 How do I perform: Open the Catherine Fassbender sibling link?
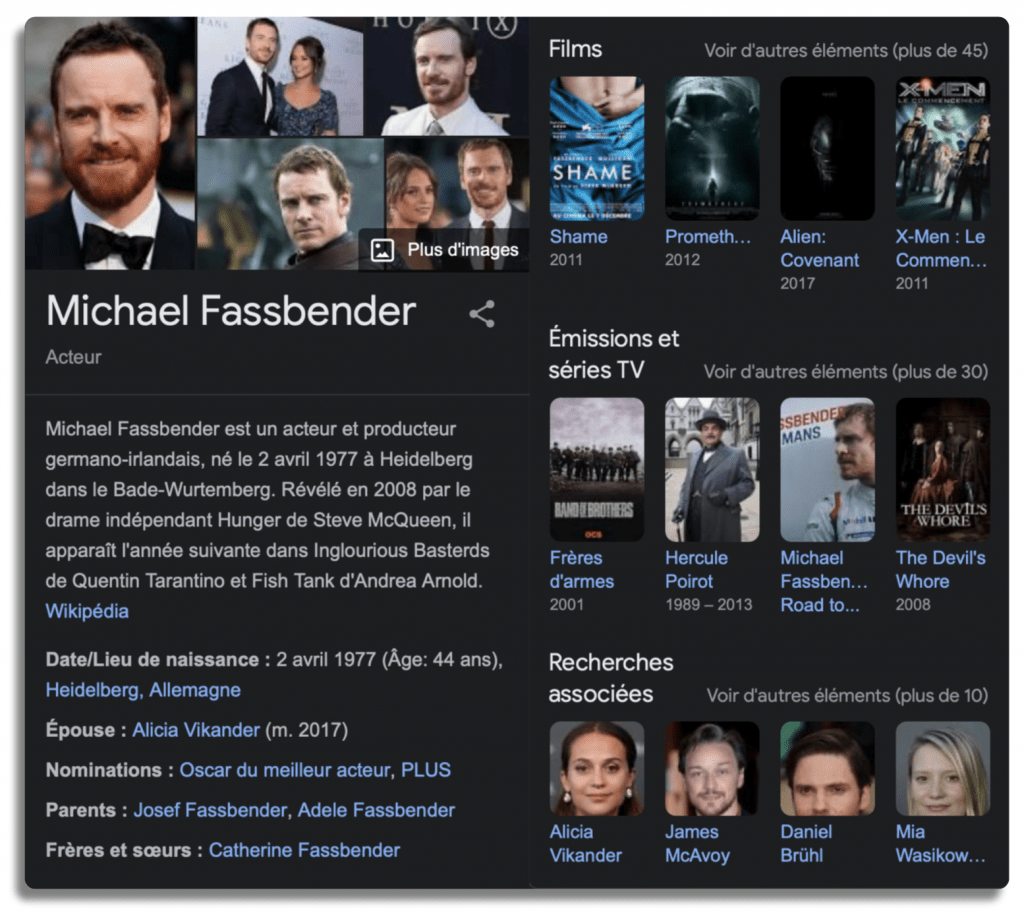click(304, 850)
